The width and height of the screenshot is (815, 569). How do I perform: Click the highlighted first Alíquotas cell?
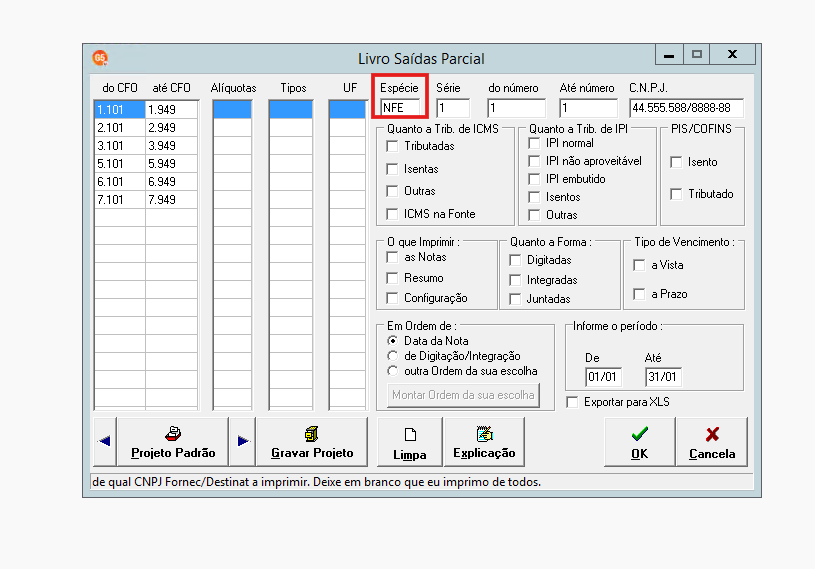tap(232, 110)
